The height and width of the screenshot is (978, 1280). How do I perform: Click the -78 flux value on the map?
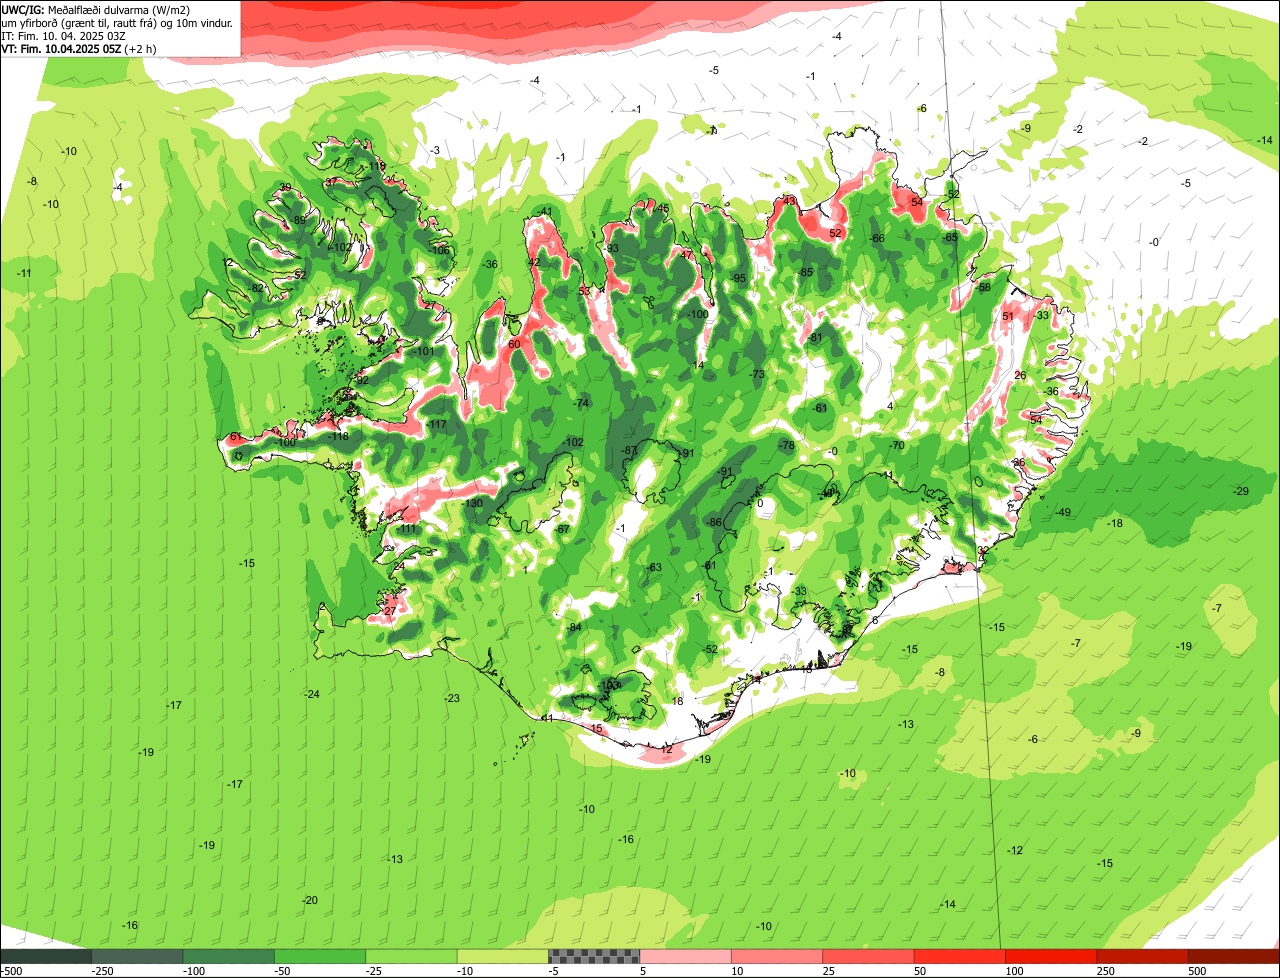[x=787, y=445]
